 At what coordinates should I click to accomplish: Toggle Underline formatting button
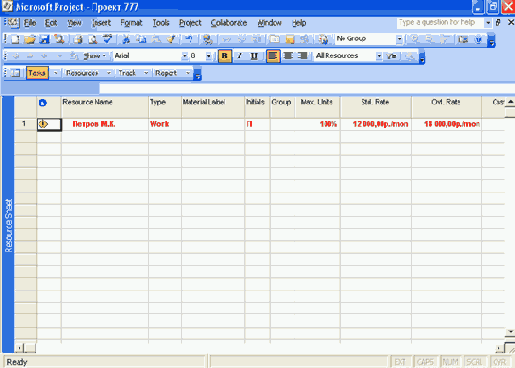pyautogui.click(x=254, y=56)
